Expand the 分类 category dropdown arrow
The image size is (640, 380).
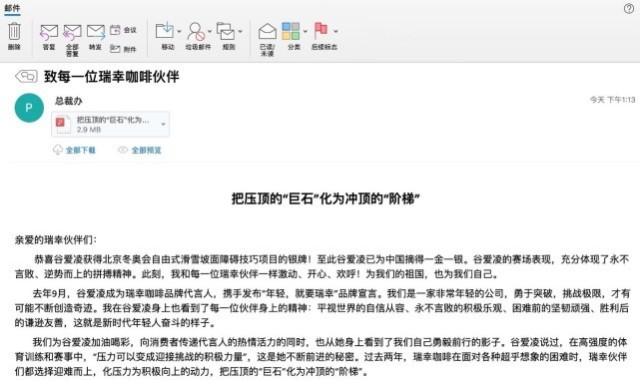[x=305, y=31]
